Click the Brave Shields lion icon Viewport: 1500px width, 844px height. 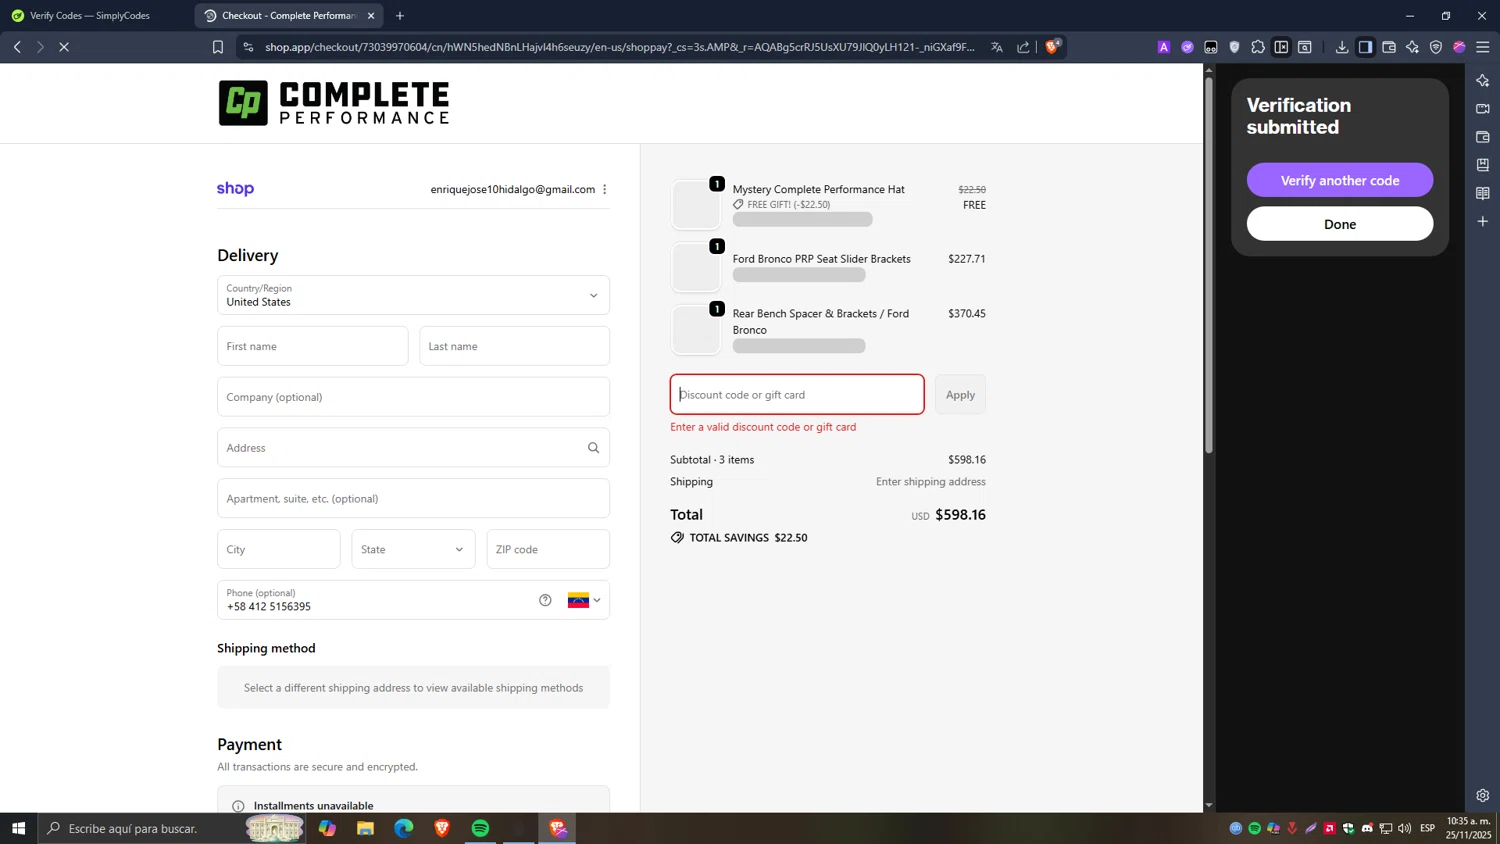click(x=1052, y=47)
